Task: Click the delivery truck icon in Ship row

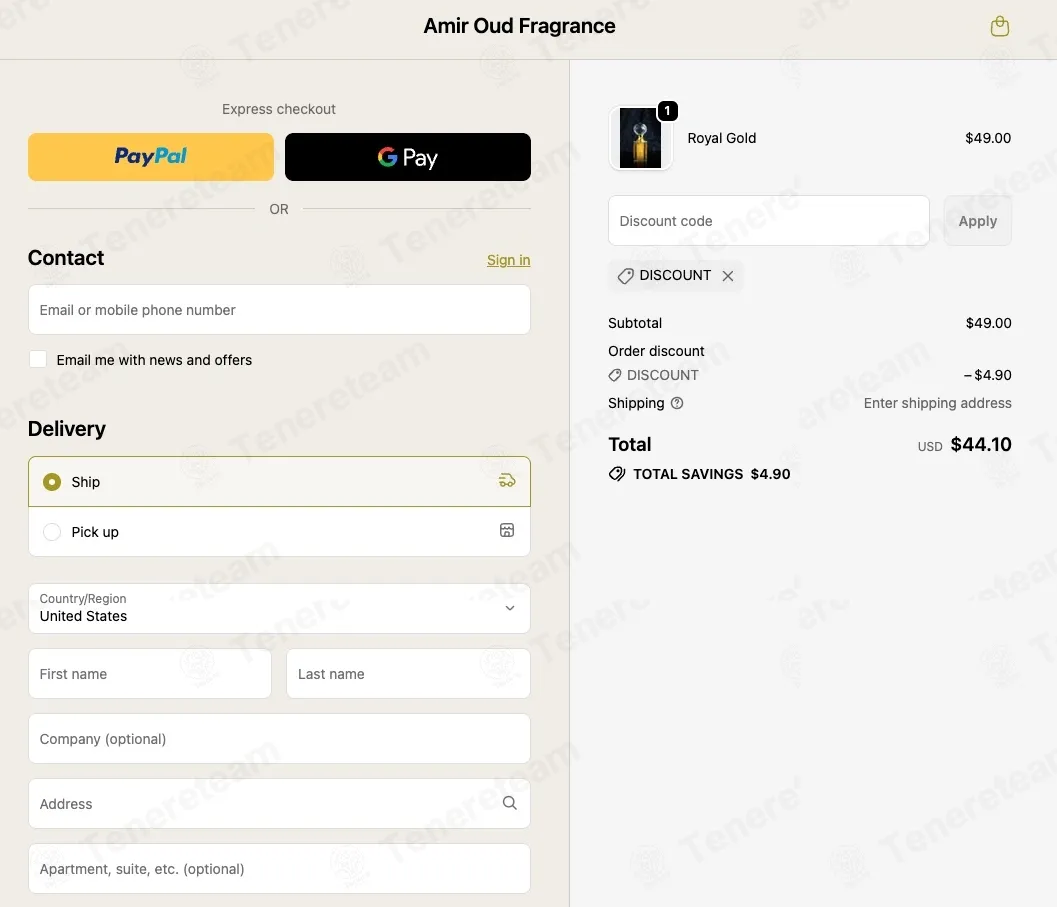Action: pyautogui.click(x=507, y=481)
